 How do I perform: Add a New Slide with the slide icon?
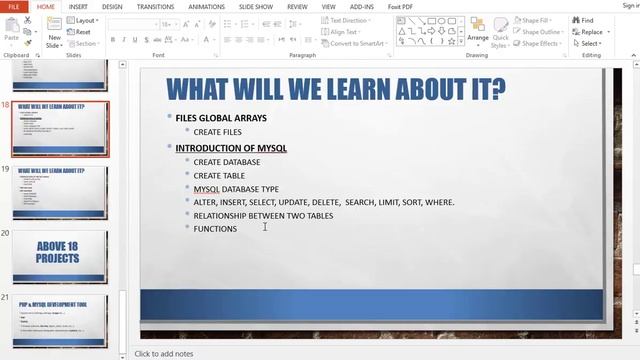(54, 24)
